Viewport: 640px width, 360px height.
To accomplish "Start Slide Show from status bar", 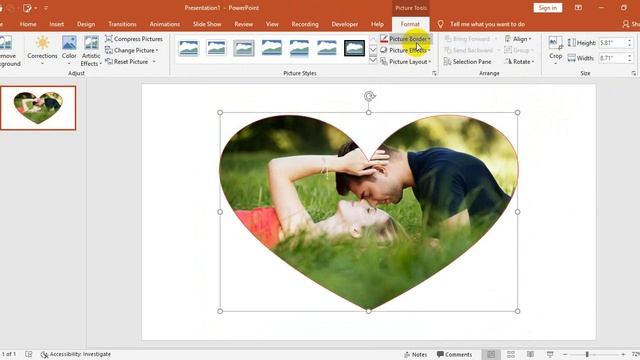I will coord(550,354).
